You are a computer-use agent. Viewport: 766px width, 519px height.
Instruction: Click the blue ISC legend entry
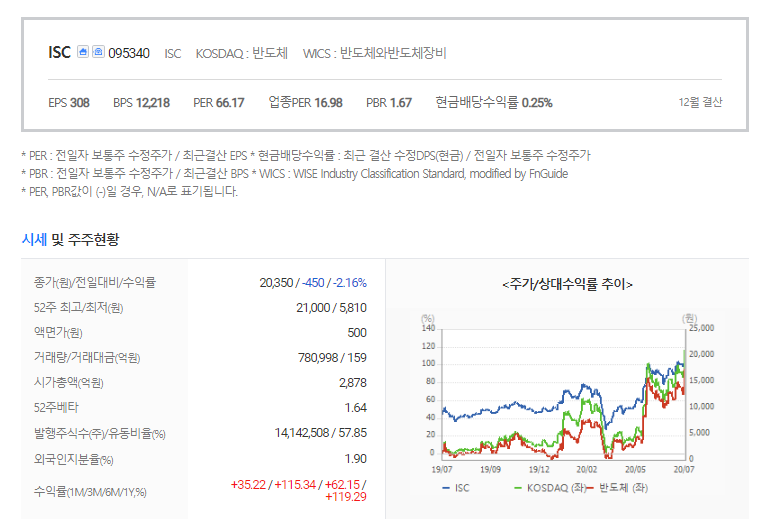(x=456, y=488)
